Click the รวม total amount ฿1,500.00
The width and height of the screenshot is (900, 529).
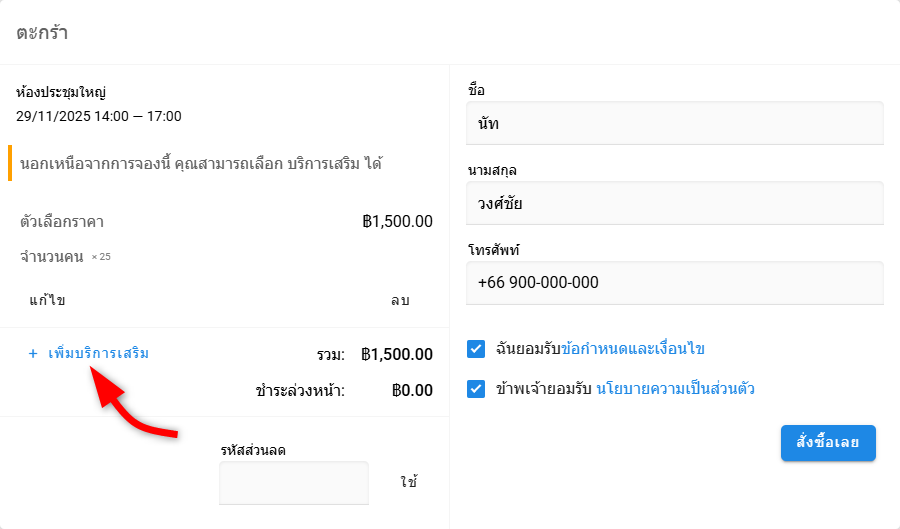coord(397,354)
